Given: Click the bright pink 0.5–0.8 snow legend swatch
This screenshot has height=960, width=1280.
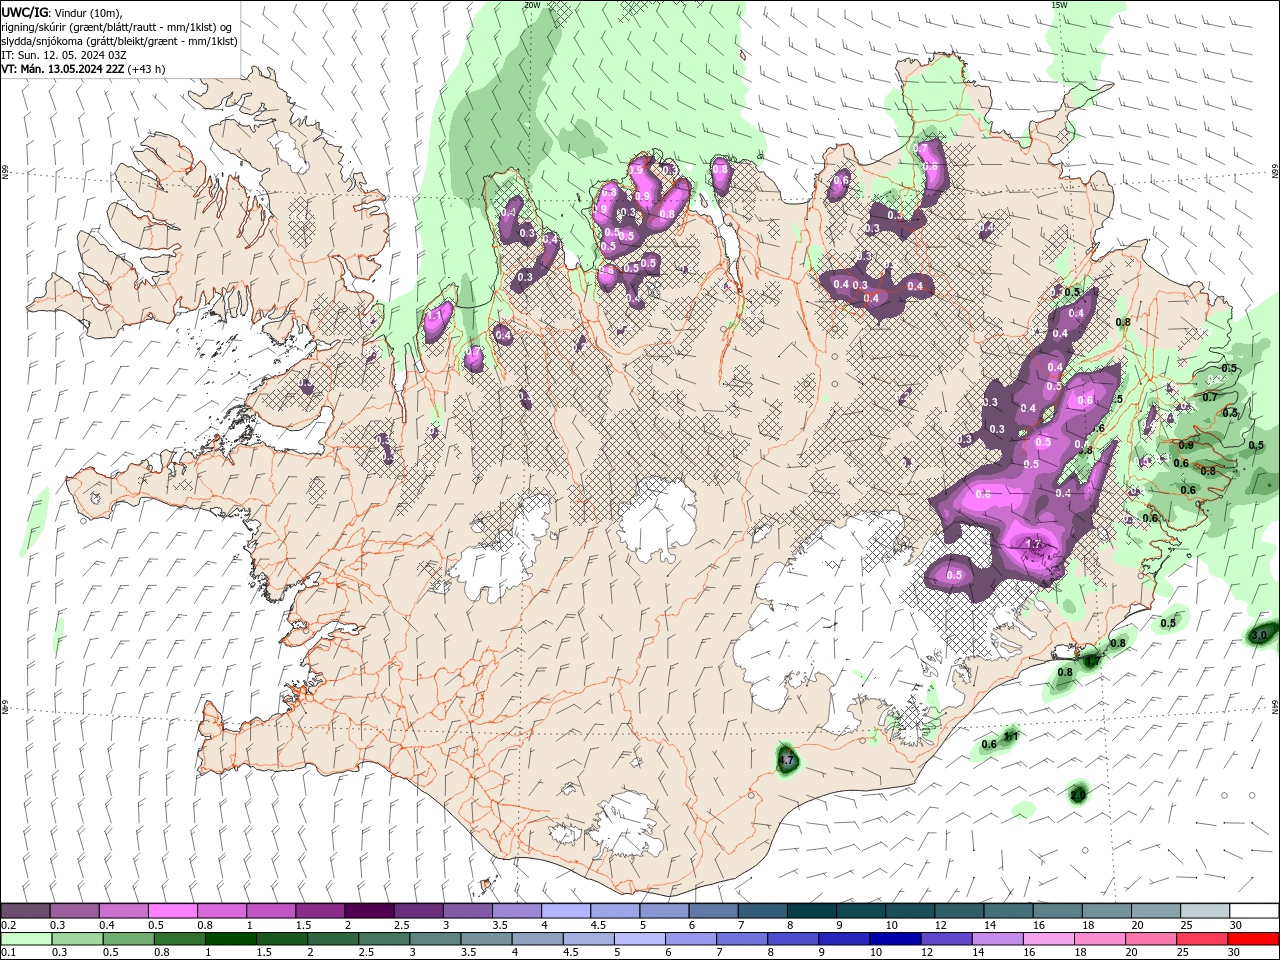Looking at the screenshot, I should tap(173, 911).
